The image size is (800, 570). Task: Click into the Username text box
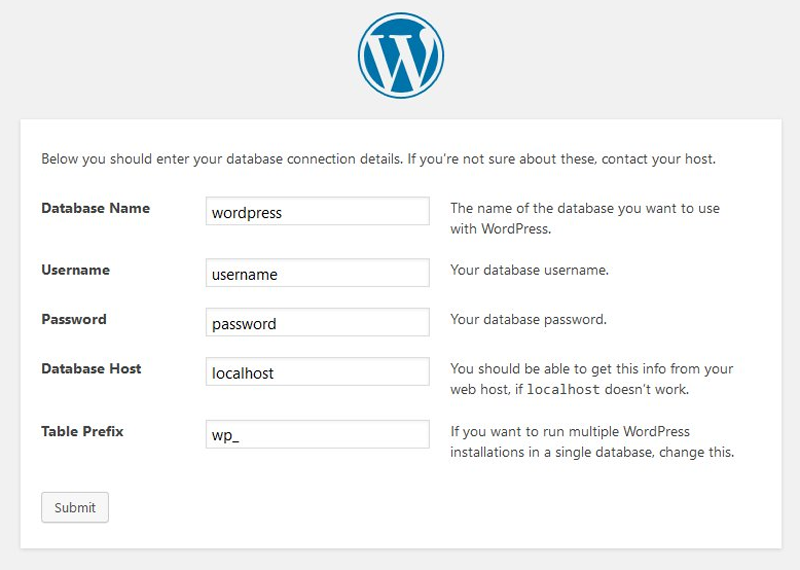coord(317,273)
